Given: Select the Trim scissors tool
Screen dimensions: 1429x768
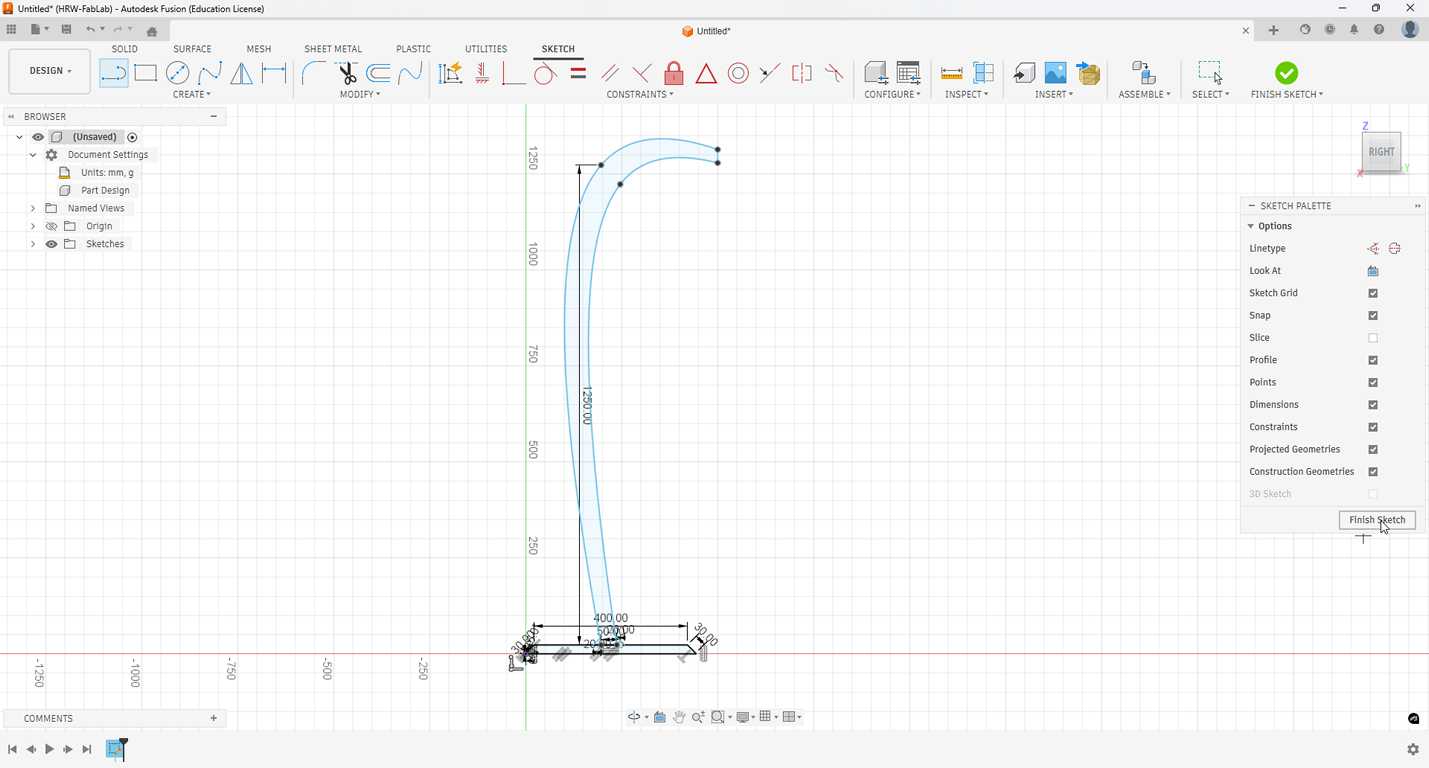Looking at the screenshot, I should pos(346,73).
